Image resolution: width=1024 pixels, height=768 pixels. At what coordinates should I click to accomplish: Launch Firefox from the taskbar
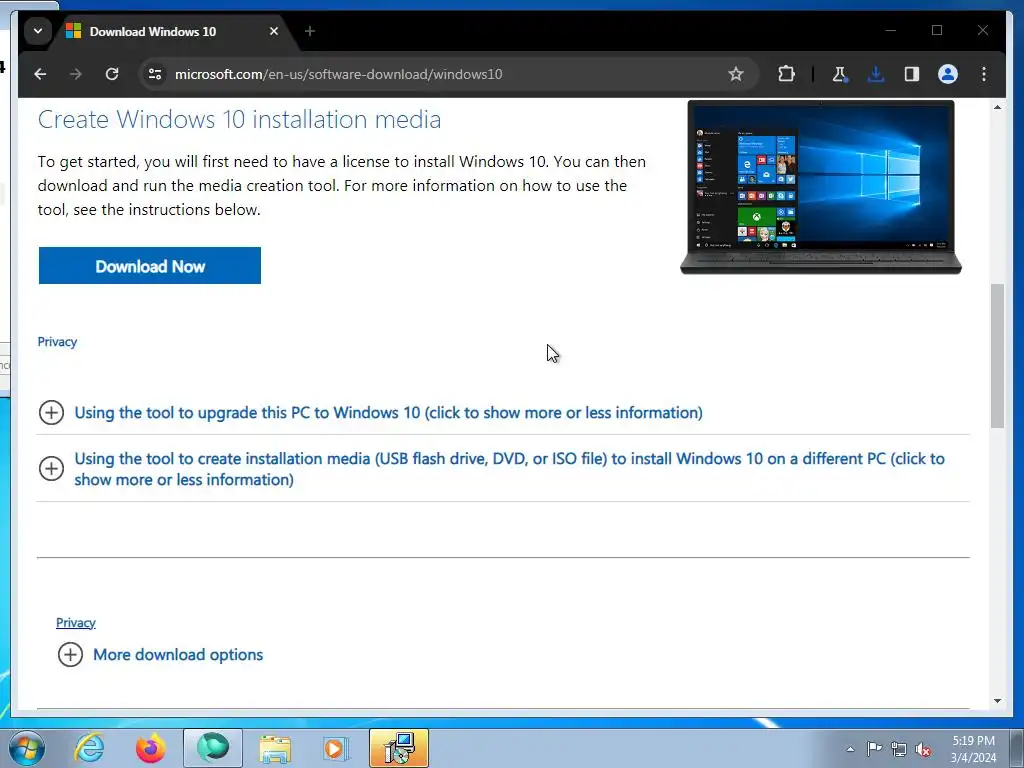(151, 748)
